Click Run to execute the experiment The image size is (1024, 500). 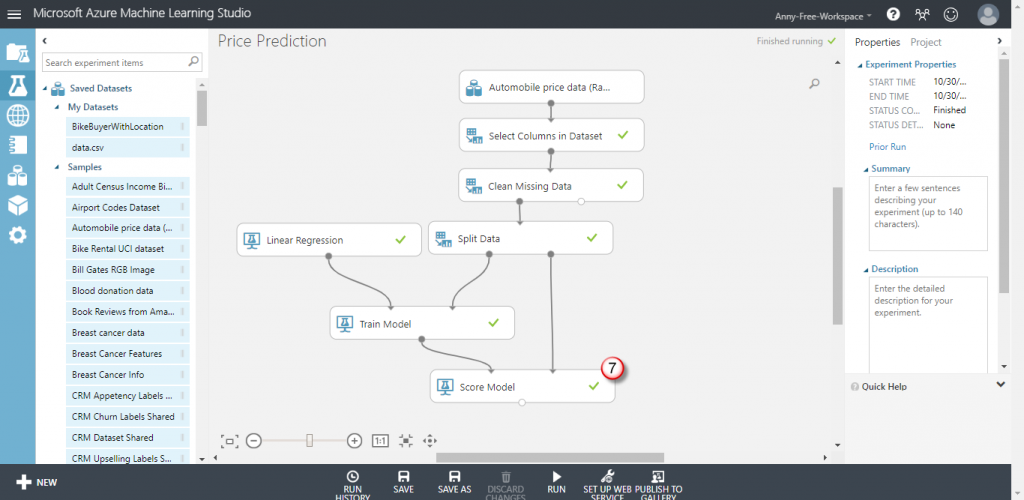pos(556,482)
